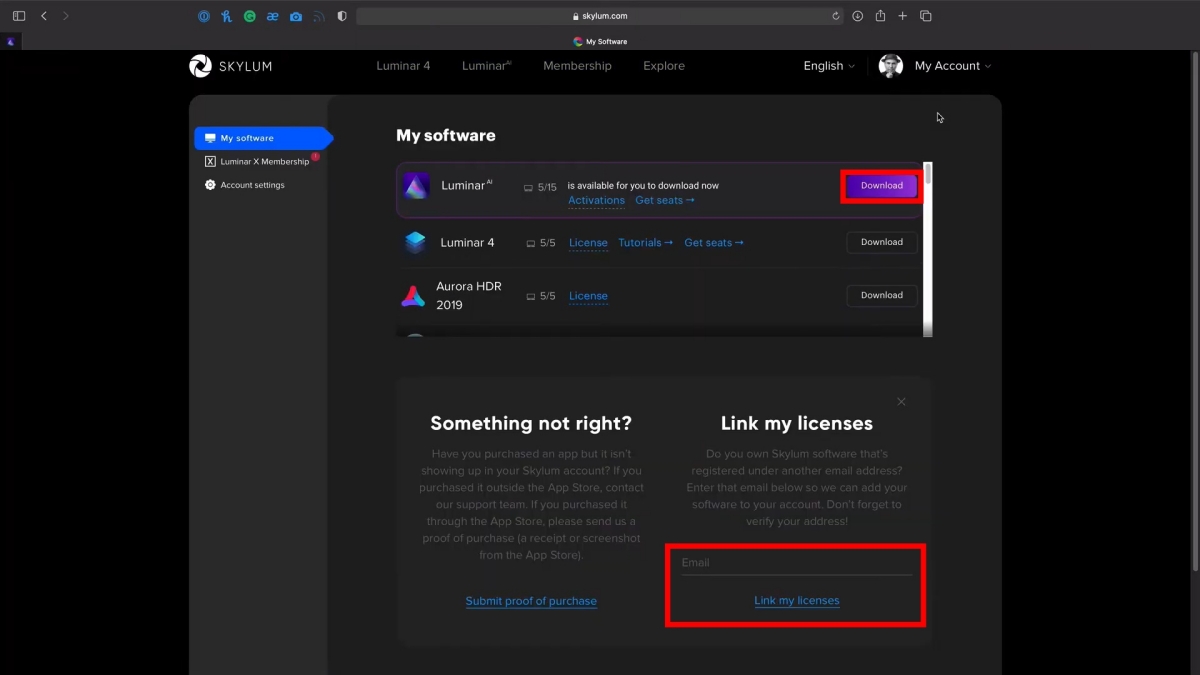Screen dimensions: 1200x675
Task: Show the tab overview icon
Action: [926, 16]
